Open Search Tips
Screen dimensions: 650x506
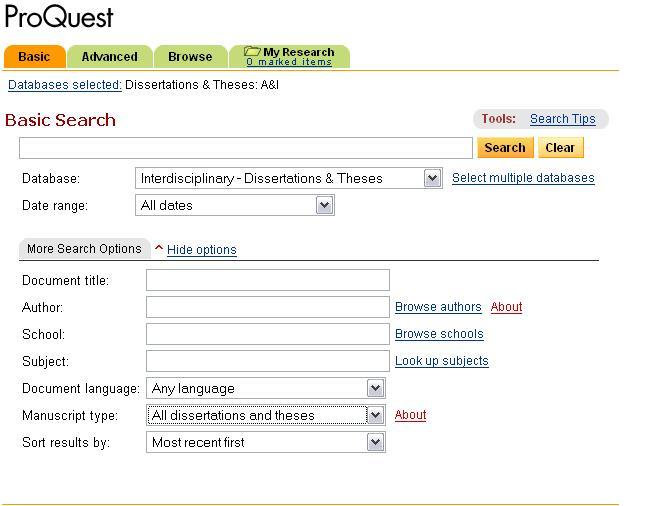tap(563, 119)
